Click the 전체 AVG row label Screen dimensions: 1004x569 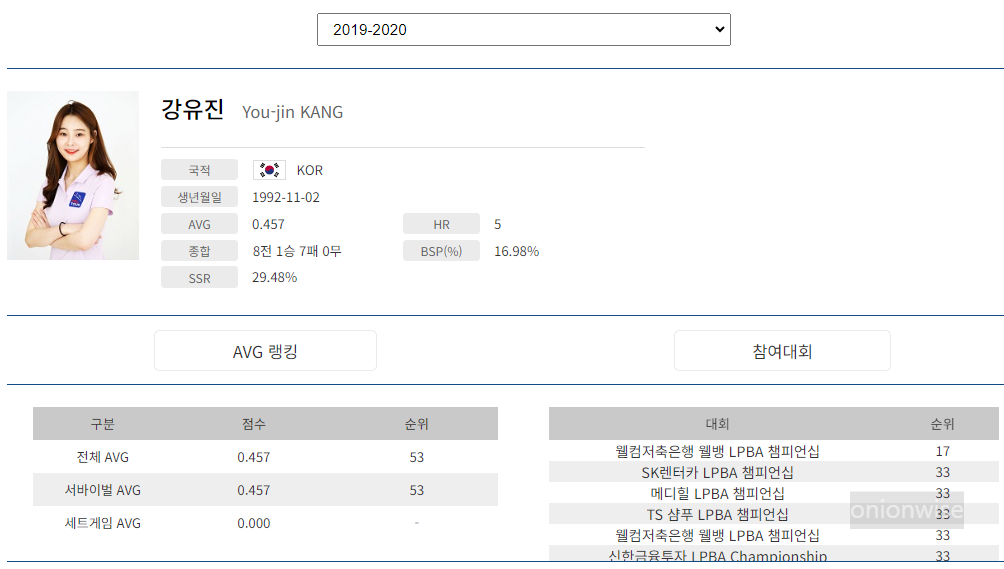point(102,457)
